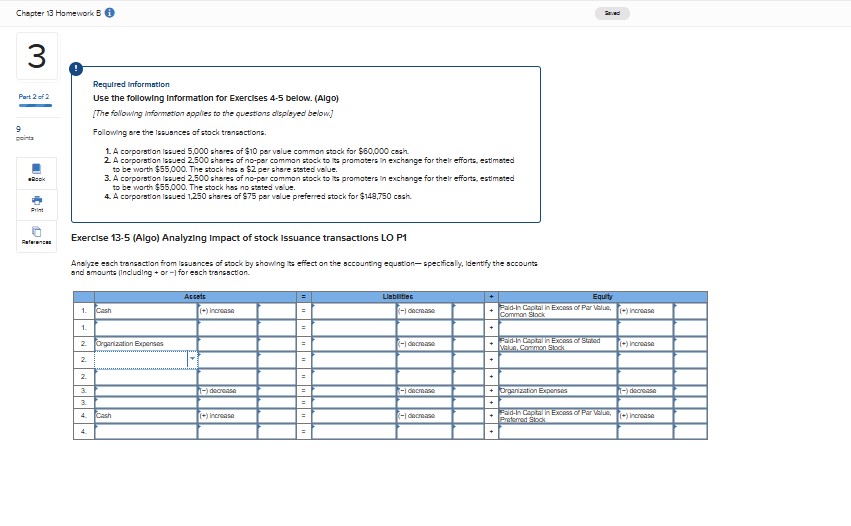Viewport: 851px width, 526px height.
Task: Select Organization Expenses cell in the Assets column
Action: coord(146,344)
